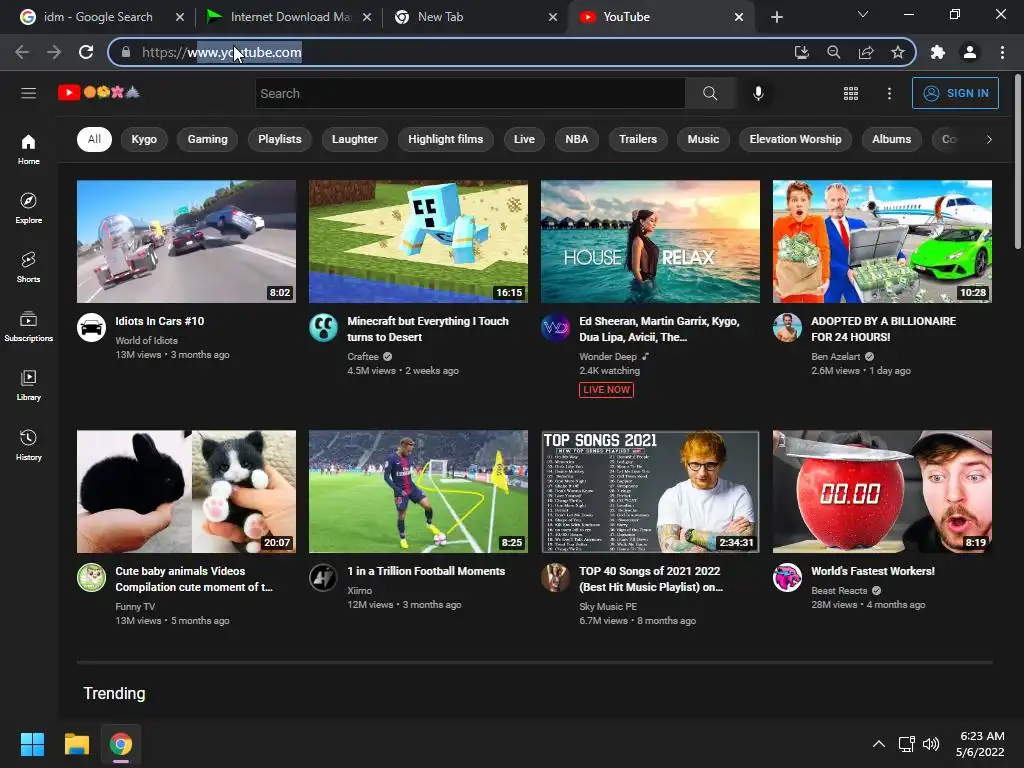
Task: Reload the page
Action: (86, 52)
